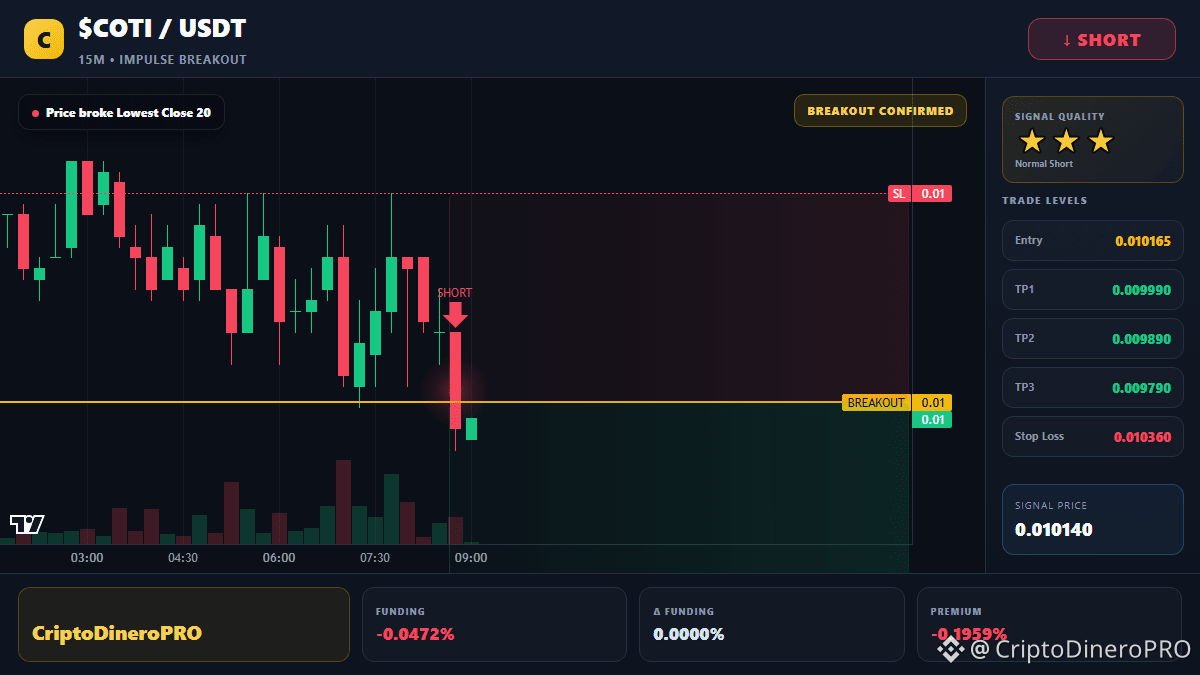The height and width of the screenshot is (675, 1200).
Task: Select the TP1 0.009990 row
Action: [x=1093, y=289]
